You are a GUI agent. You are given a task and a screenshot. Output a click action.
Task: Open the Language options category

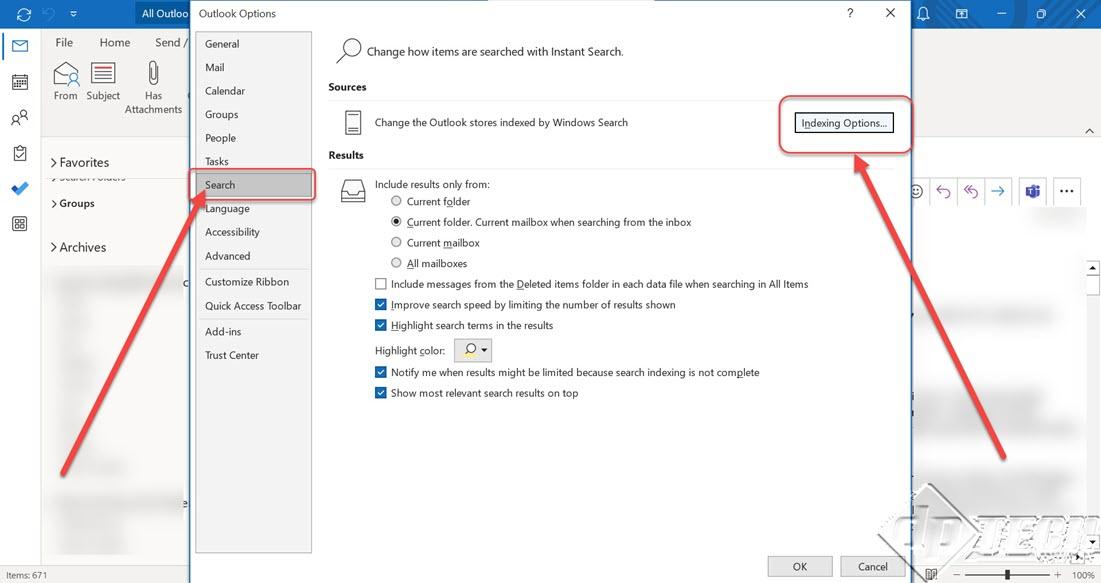tap(253, 209)
